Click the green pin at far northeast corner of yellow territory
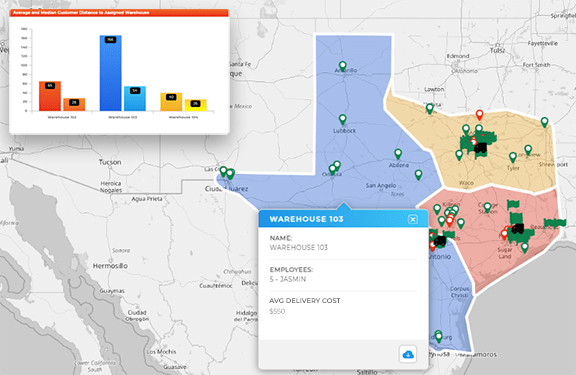 (x=544, y=122)
